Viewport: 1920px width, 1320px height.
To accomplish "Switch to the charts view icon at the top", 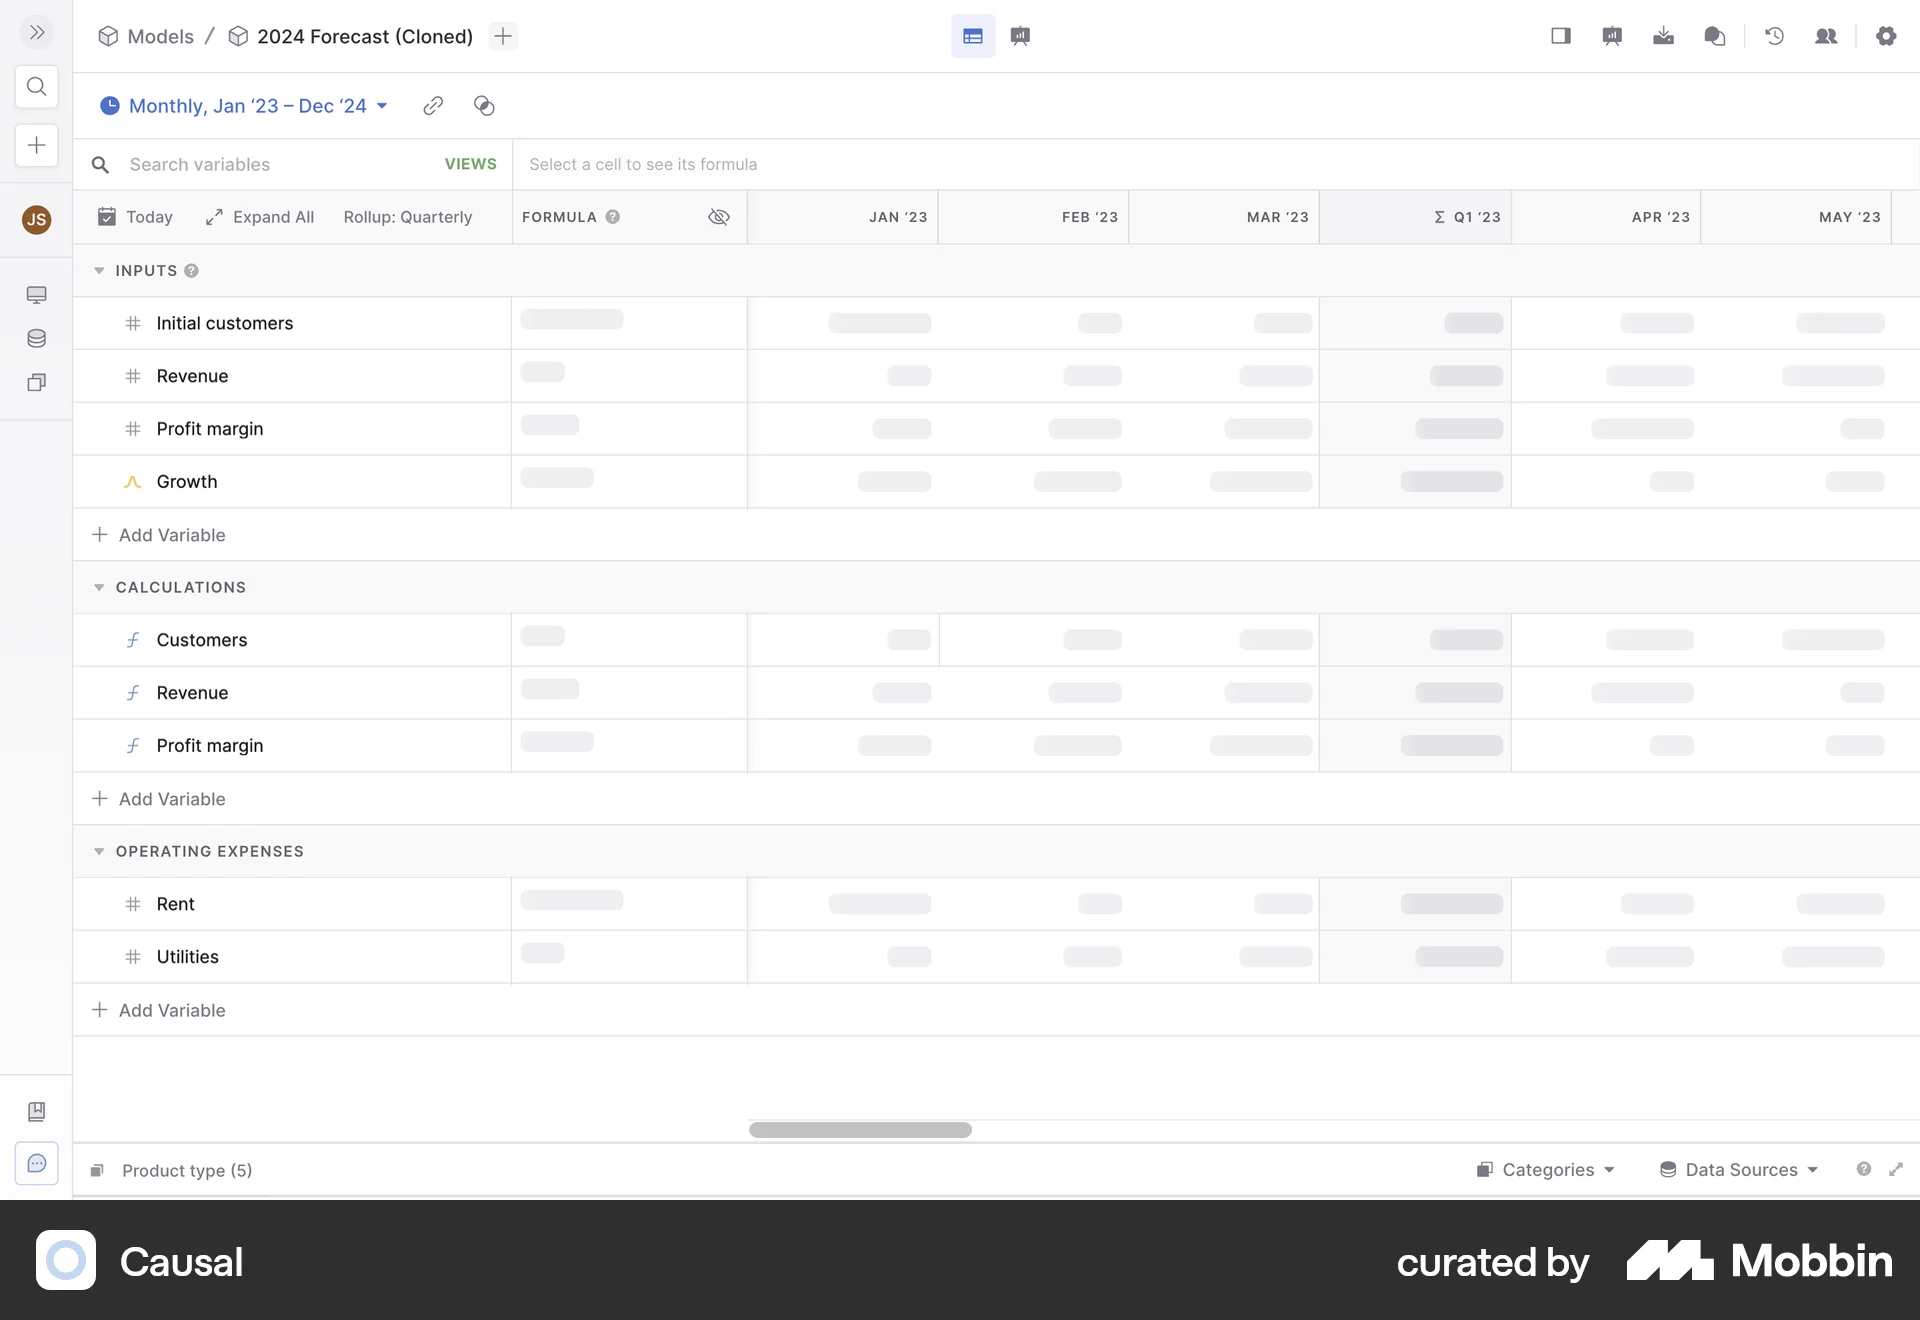I will [1021, 36].
